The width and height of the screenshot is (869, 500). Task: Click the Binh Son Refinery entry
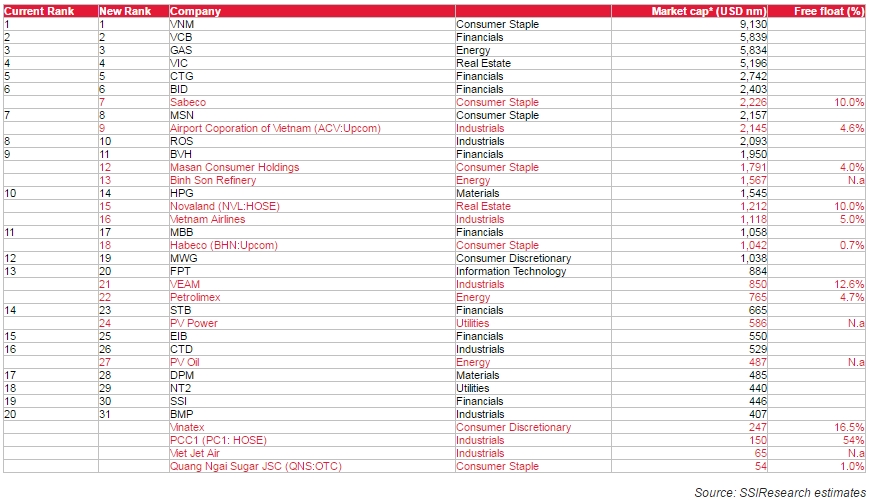[211, 180]
